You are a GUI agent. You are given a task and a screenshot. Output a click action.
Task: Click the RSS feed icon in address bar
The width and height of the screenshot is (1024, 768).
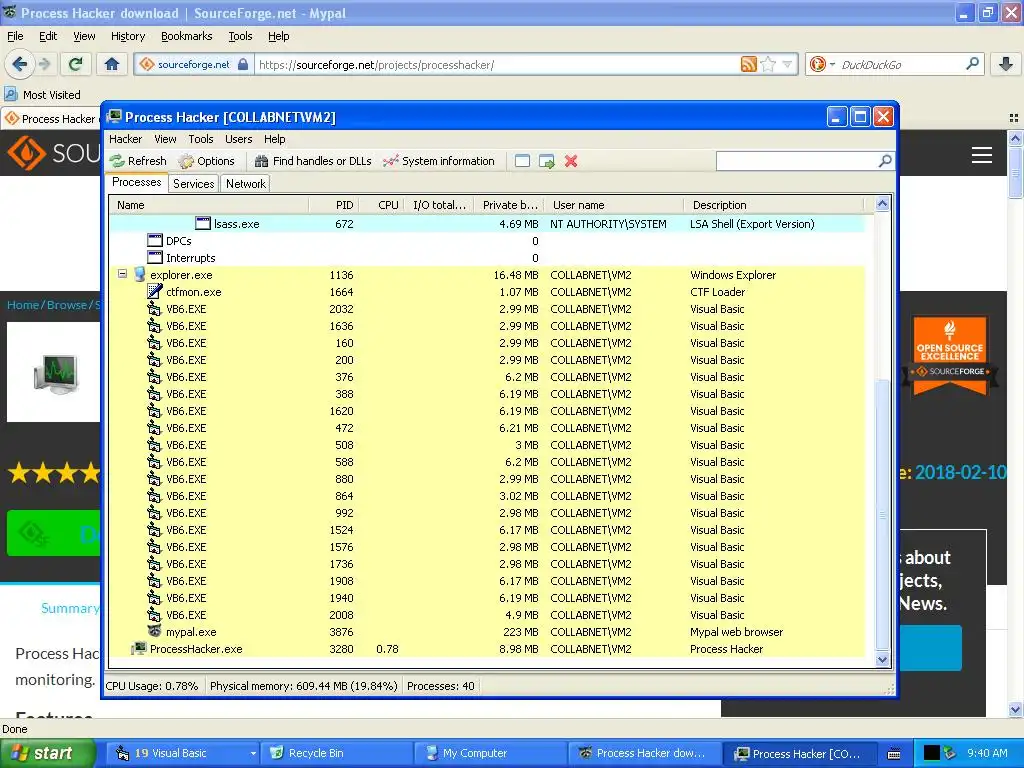click(x=748, y=64)
